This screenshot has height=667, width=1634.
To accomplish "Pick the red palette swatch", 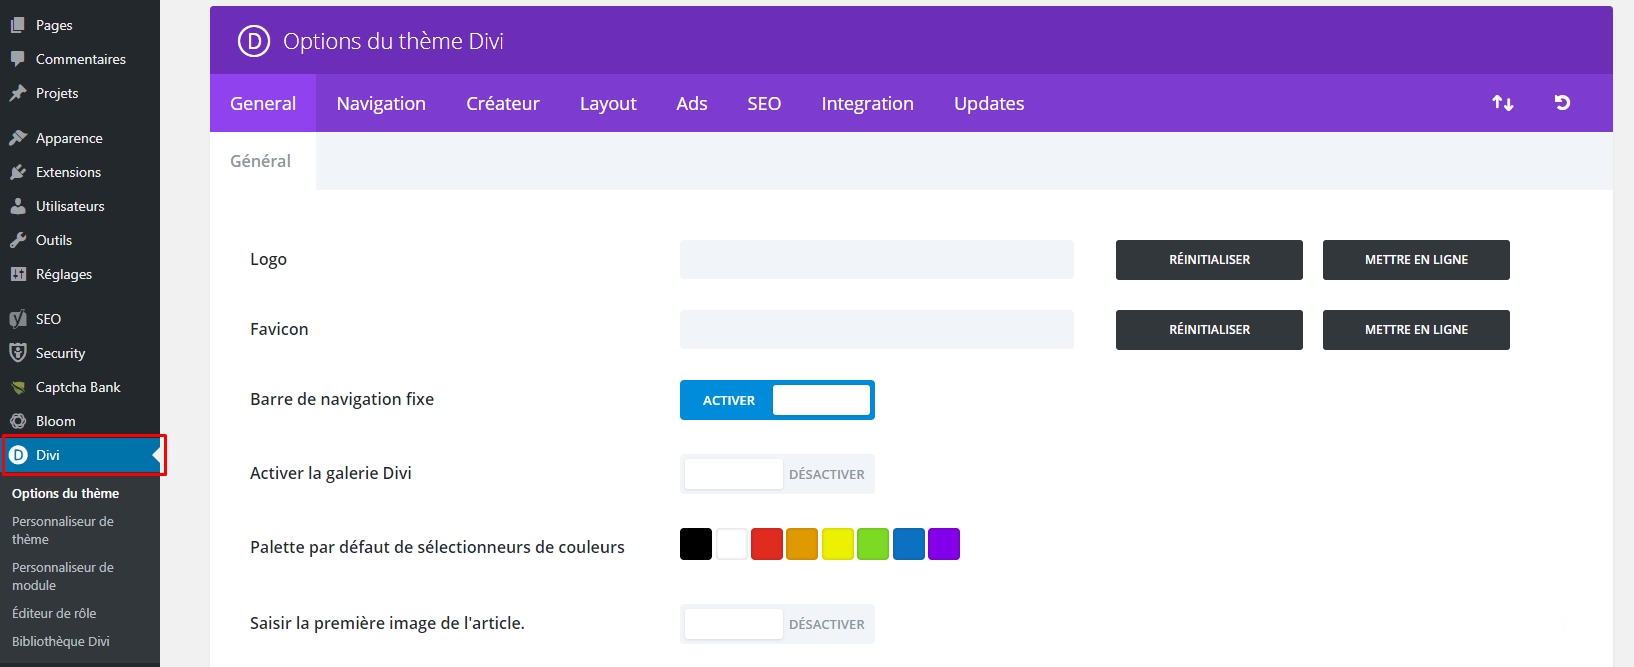I will coord(767,544).
